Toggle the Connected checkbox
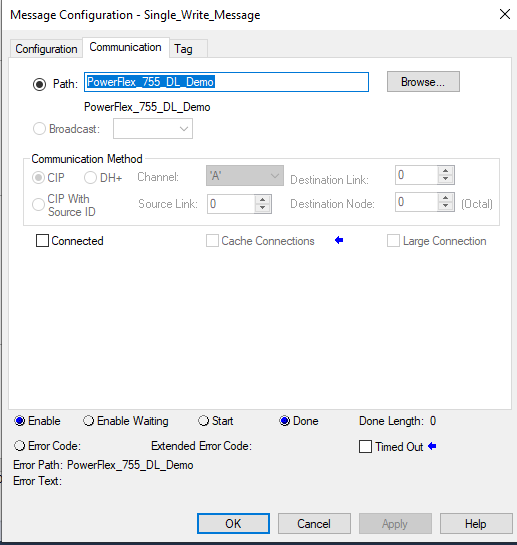 pos(42,241)
